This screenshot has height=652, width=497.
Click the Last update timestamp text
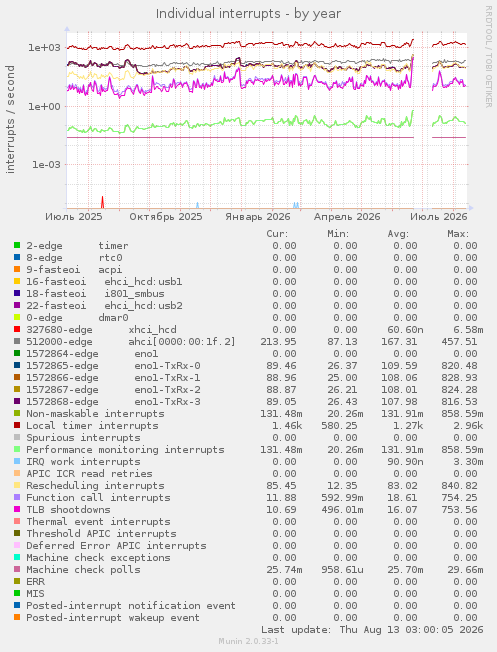372,630
